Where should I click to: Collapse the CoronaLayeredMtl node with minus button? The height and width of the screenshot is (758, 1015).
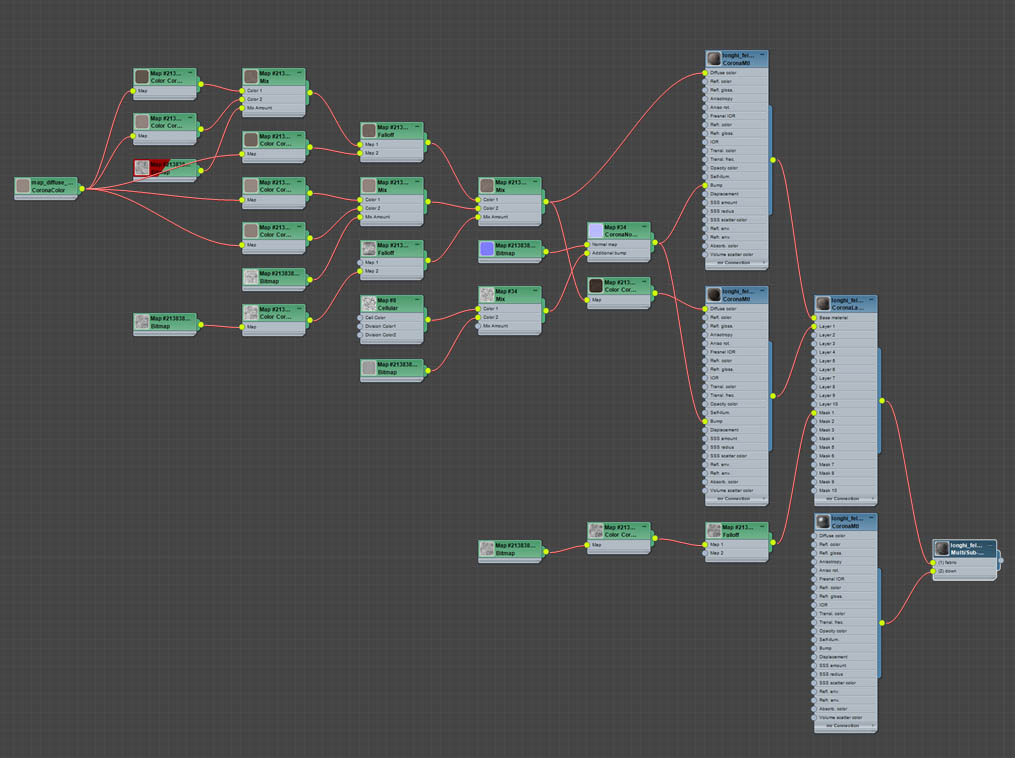pos(871,301)
